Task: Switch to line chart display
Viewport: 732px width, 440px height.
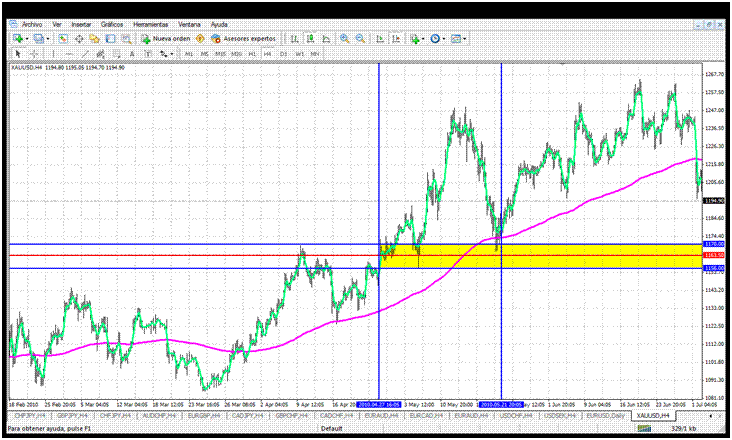Action: tap(326, 39)
